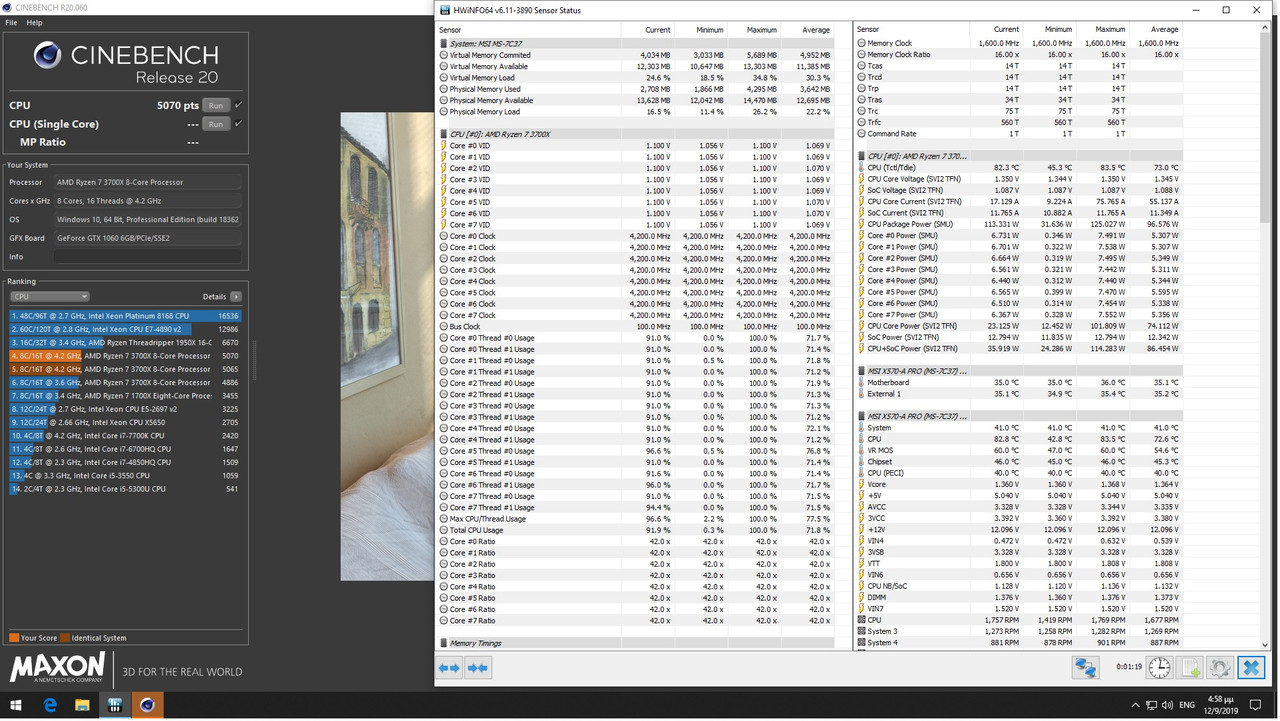
Task: Click the clock reset icon in HWiNFO
Action: [x=1160, y=667]
